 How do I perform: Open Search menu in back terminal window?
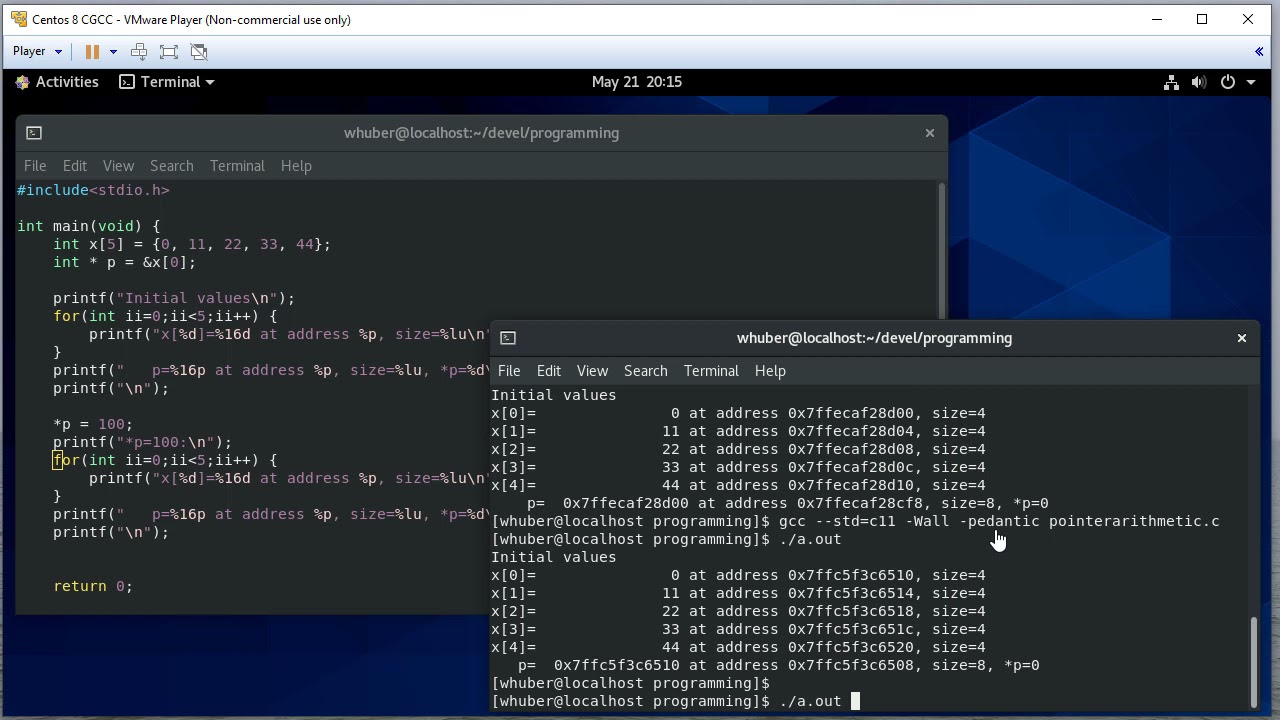click(x=172, y=166)
